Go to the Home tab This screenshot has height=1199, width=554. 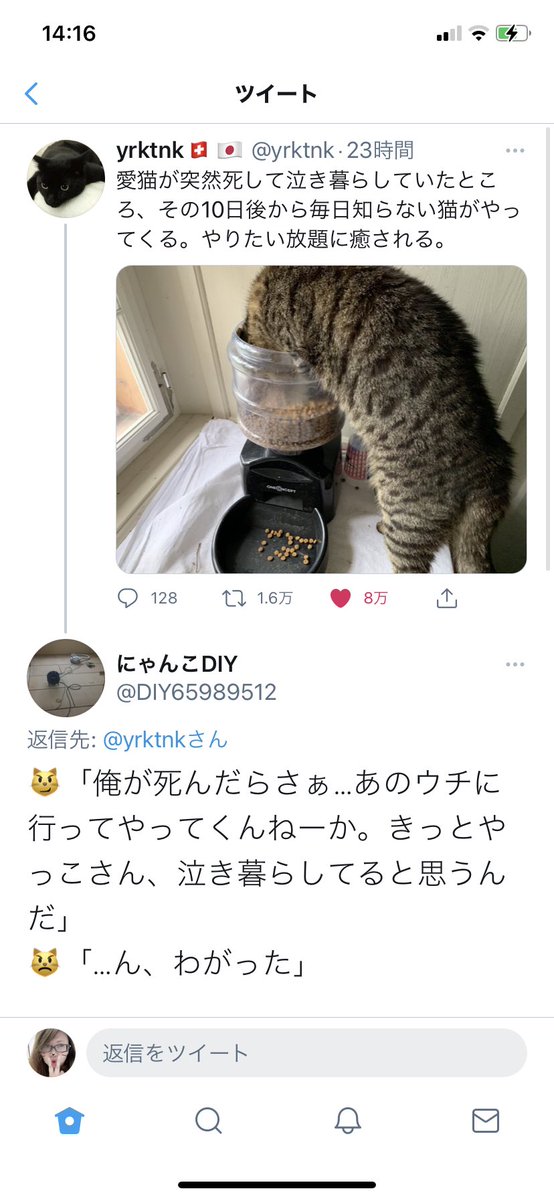click(x=70, y=1120)
